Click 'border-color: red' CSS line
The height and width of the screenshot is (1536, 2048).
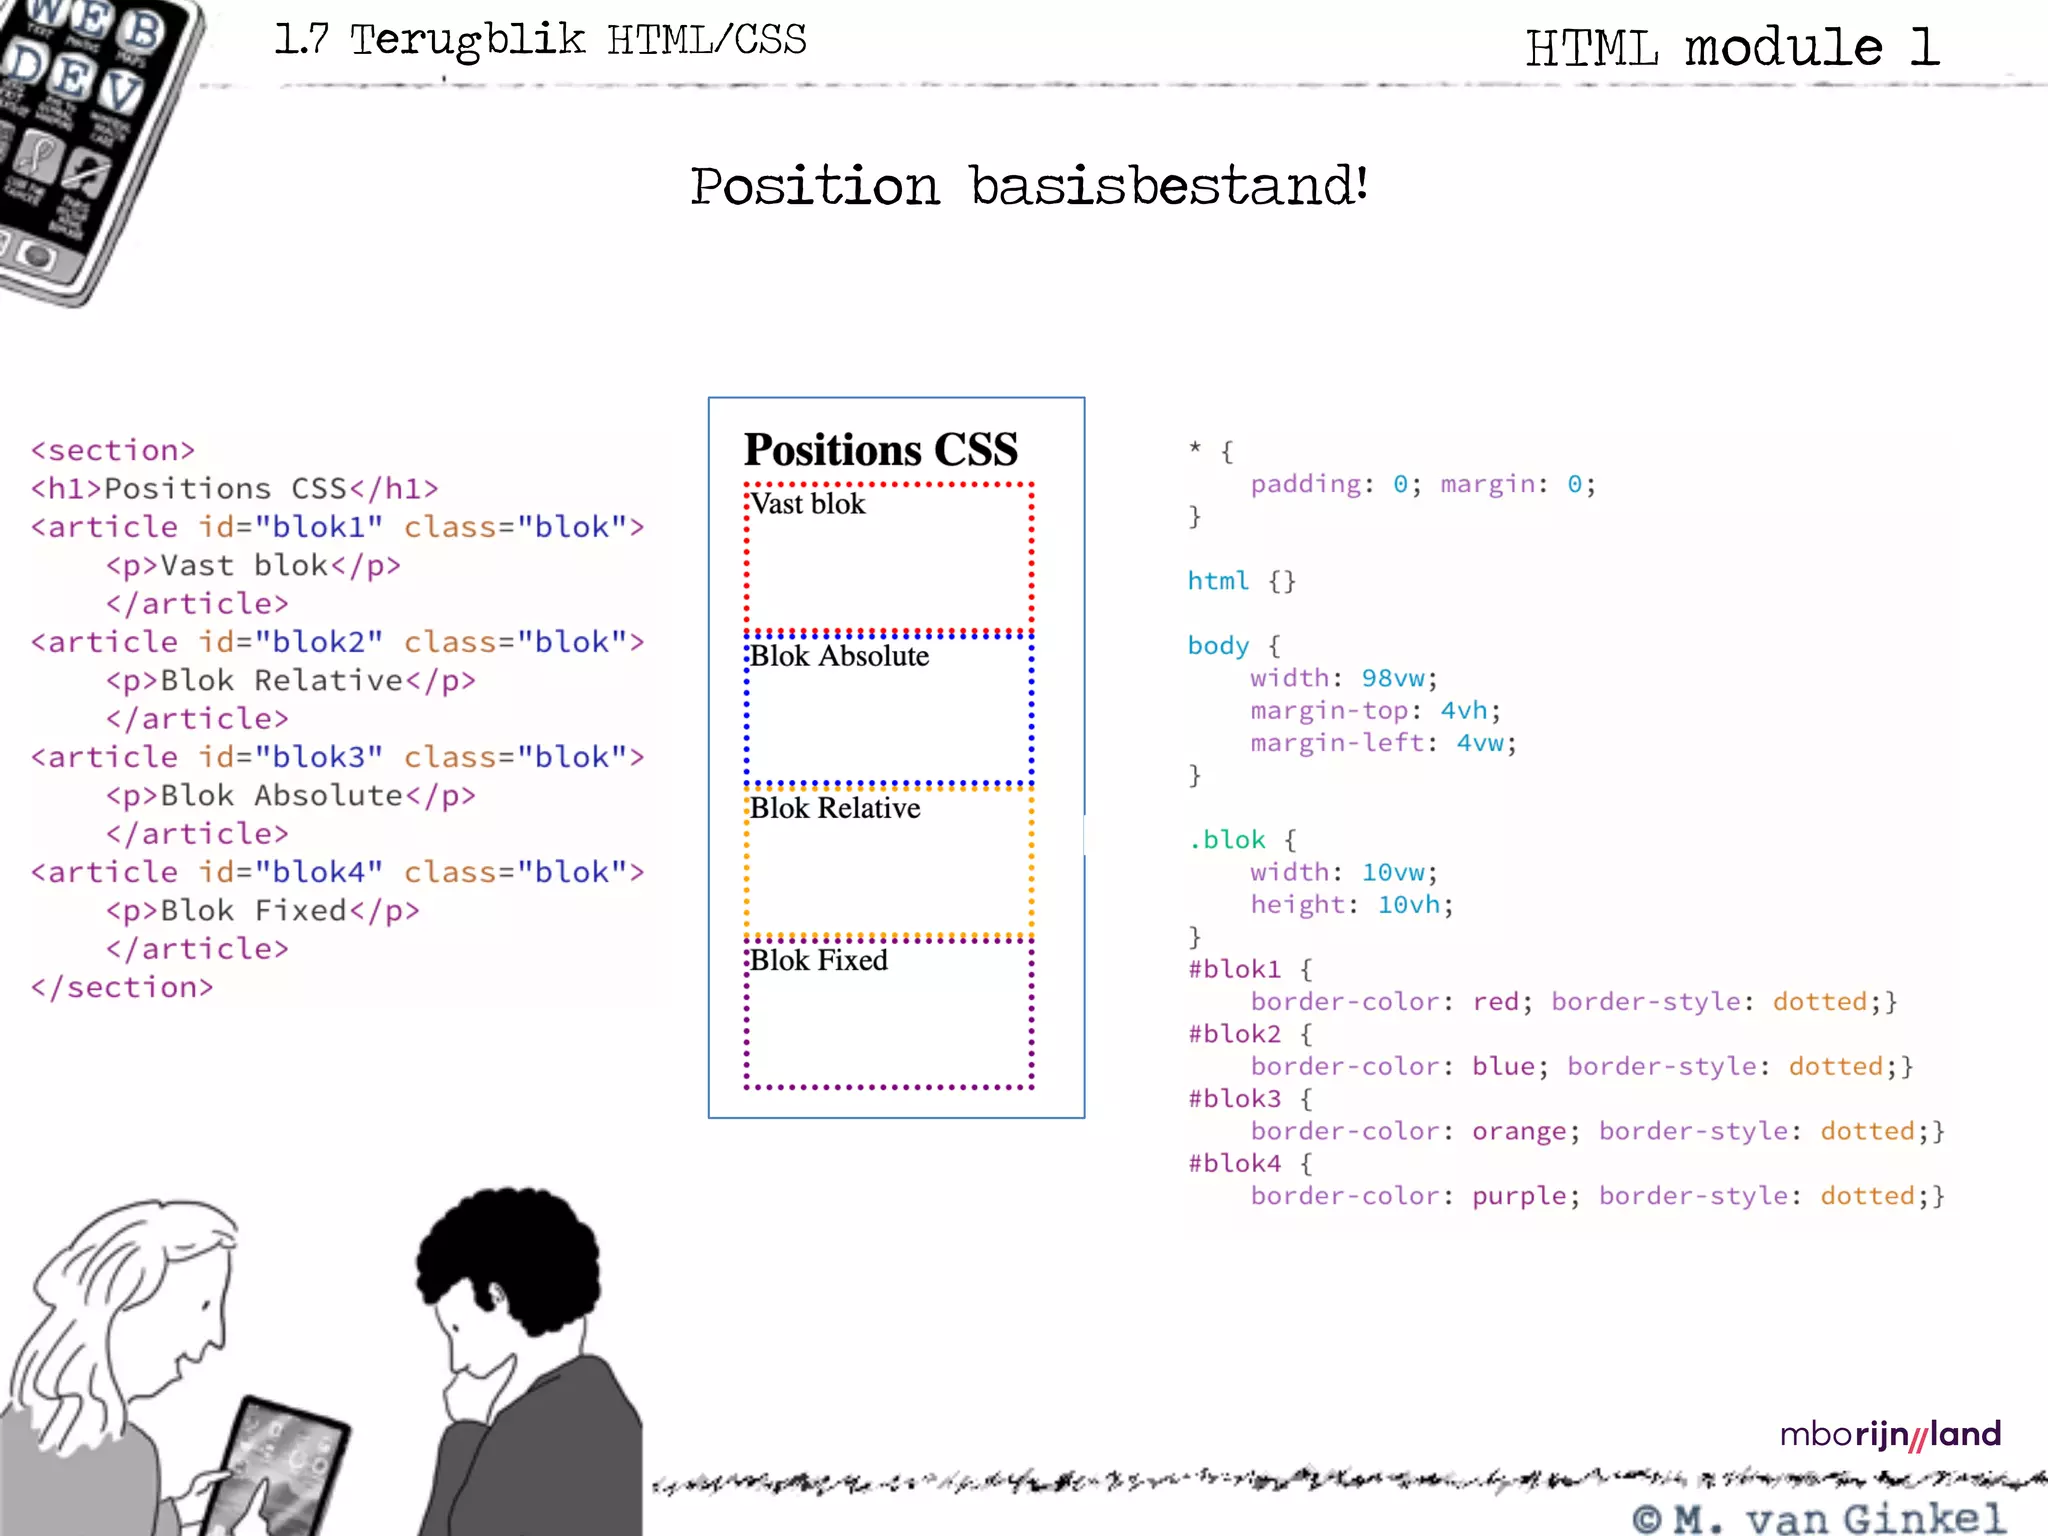pos(1574,1002)
